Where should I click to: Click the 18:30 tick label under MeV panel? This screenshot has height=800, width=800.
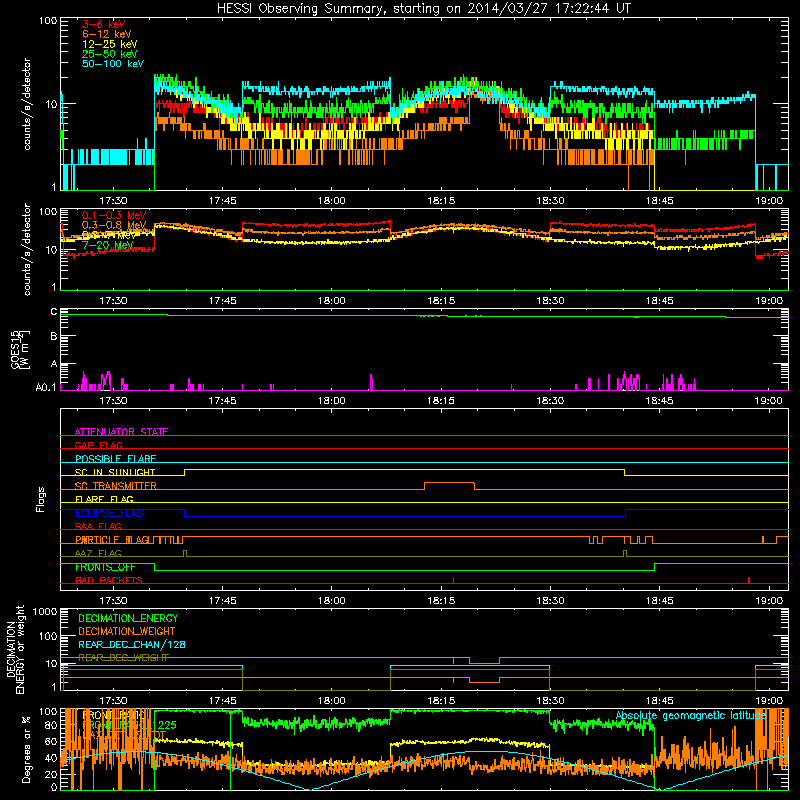(x=551, y=301)
